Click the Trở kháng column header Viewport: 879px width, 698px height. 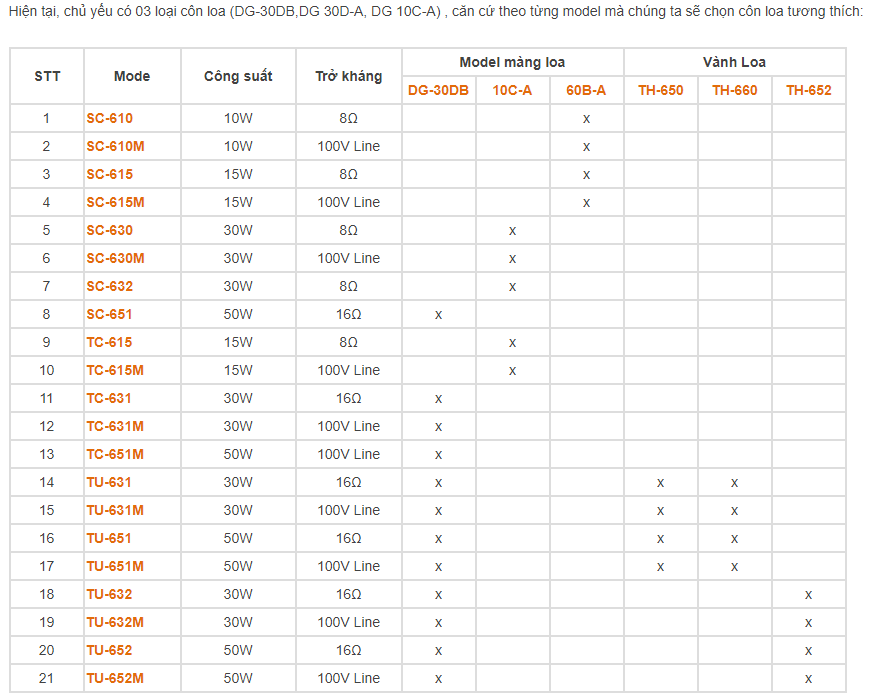349,76
